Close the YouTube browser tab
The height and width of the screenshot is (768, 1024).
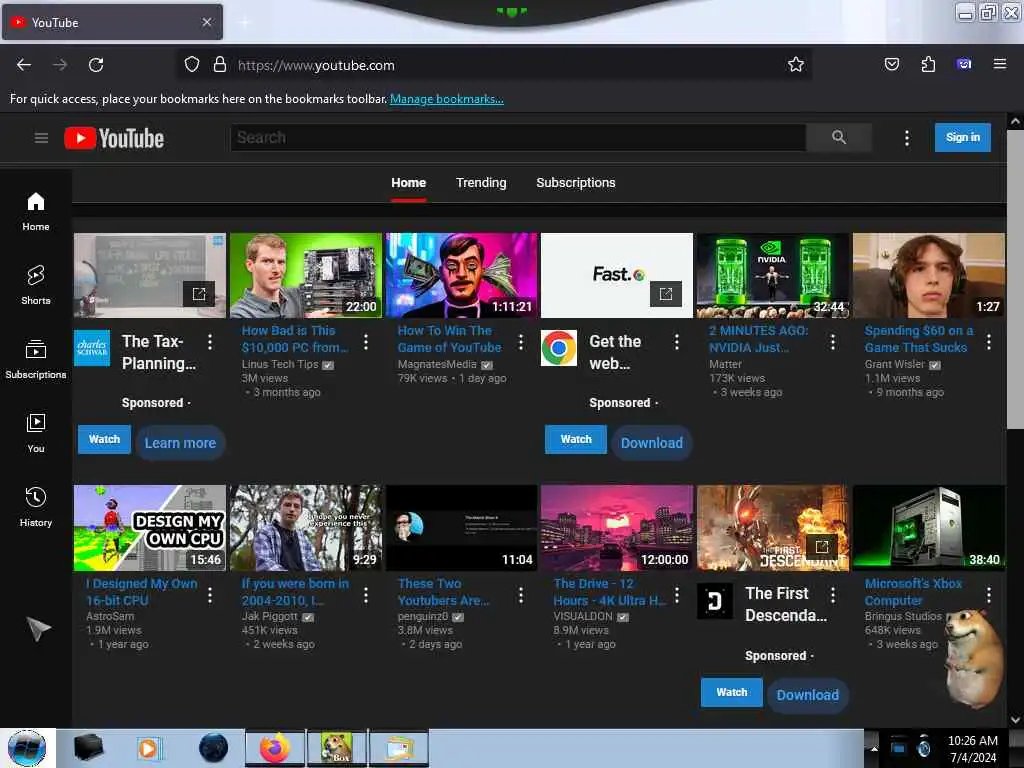(x=206, y=22)
